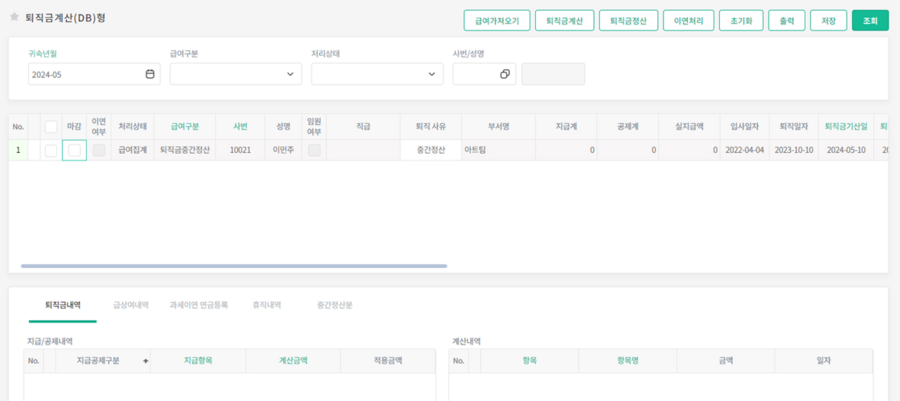Toggle the select-all checkbox in grid header
The image size is (900, 401).
click(51, 127)
